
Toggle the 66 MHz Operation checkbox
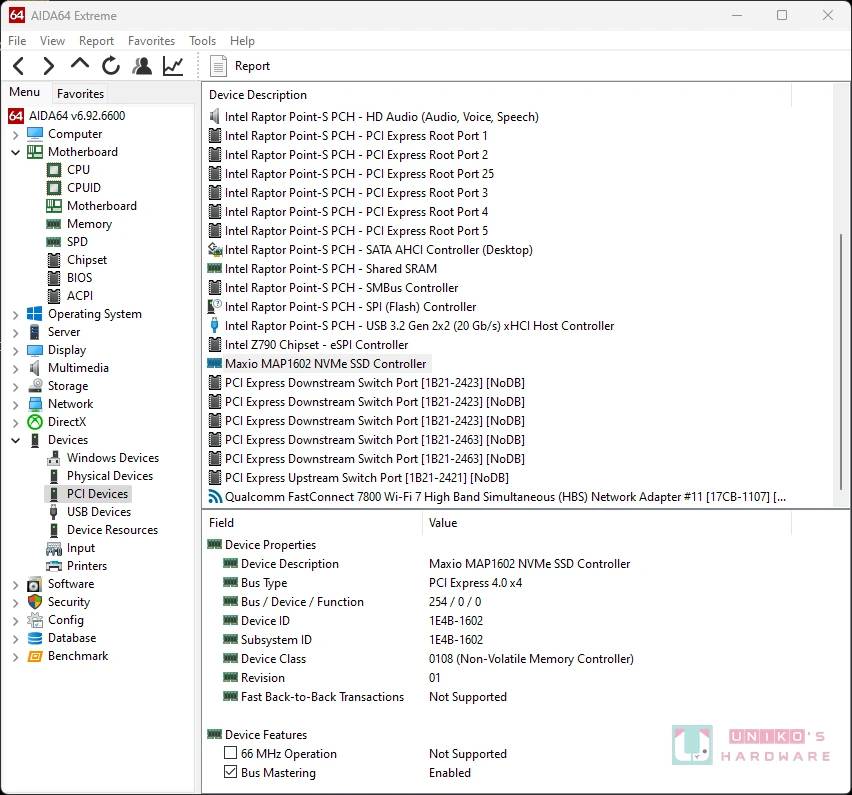[231, 754]
